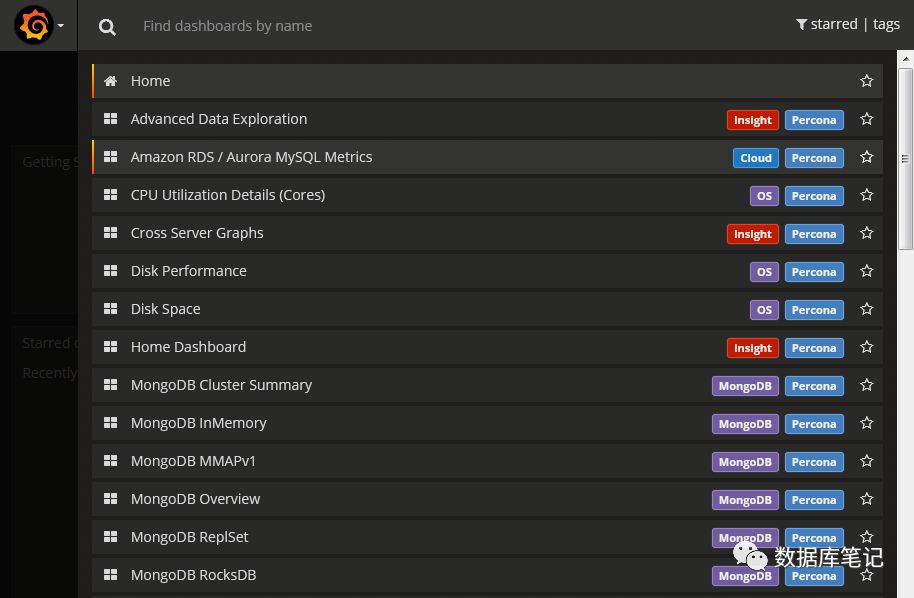Click MongoDB tag on MongoDB Cluster Summary

point(745,386)
